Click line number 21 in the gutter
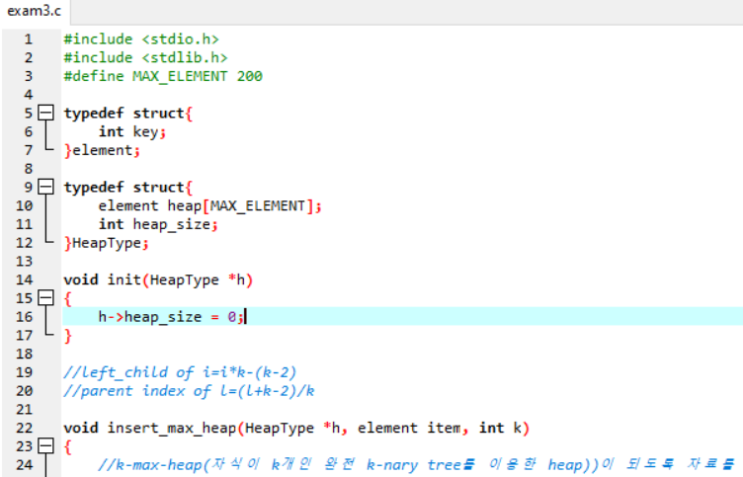Viewport: 743px width, 477px height. tap(24, 409)
